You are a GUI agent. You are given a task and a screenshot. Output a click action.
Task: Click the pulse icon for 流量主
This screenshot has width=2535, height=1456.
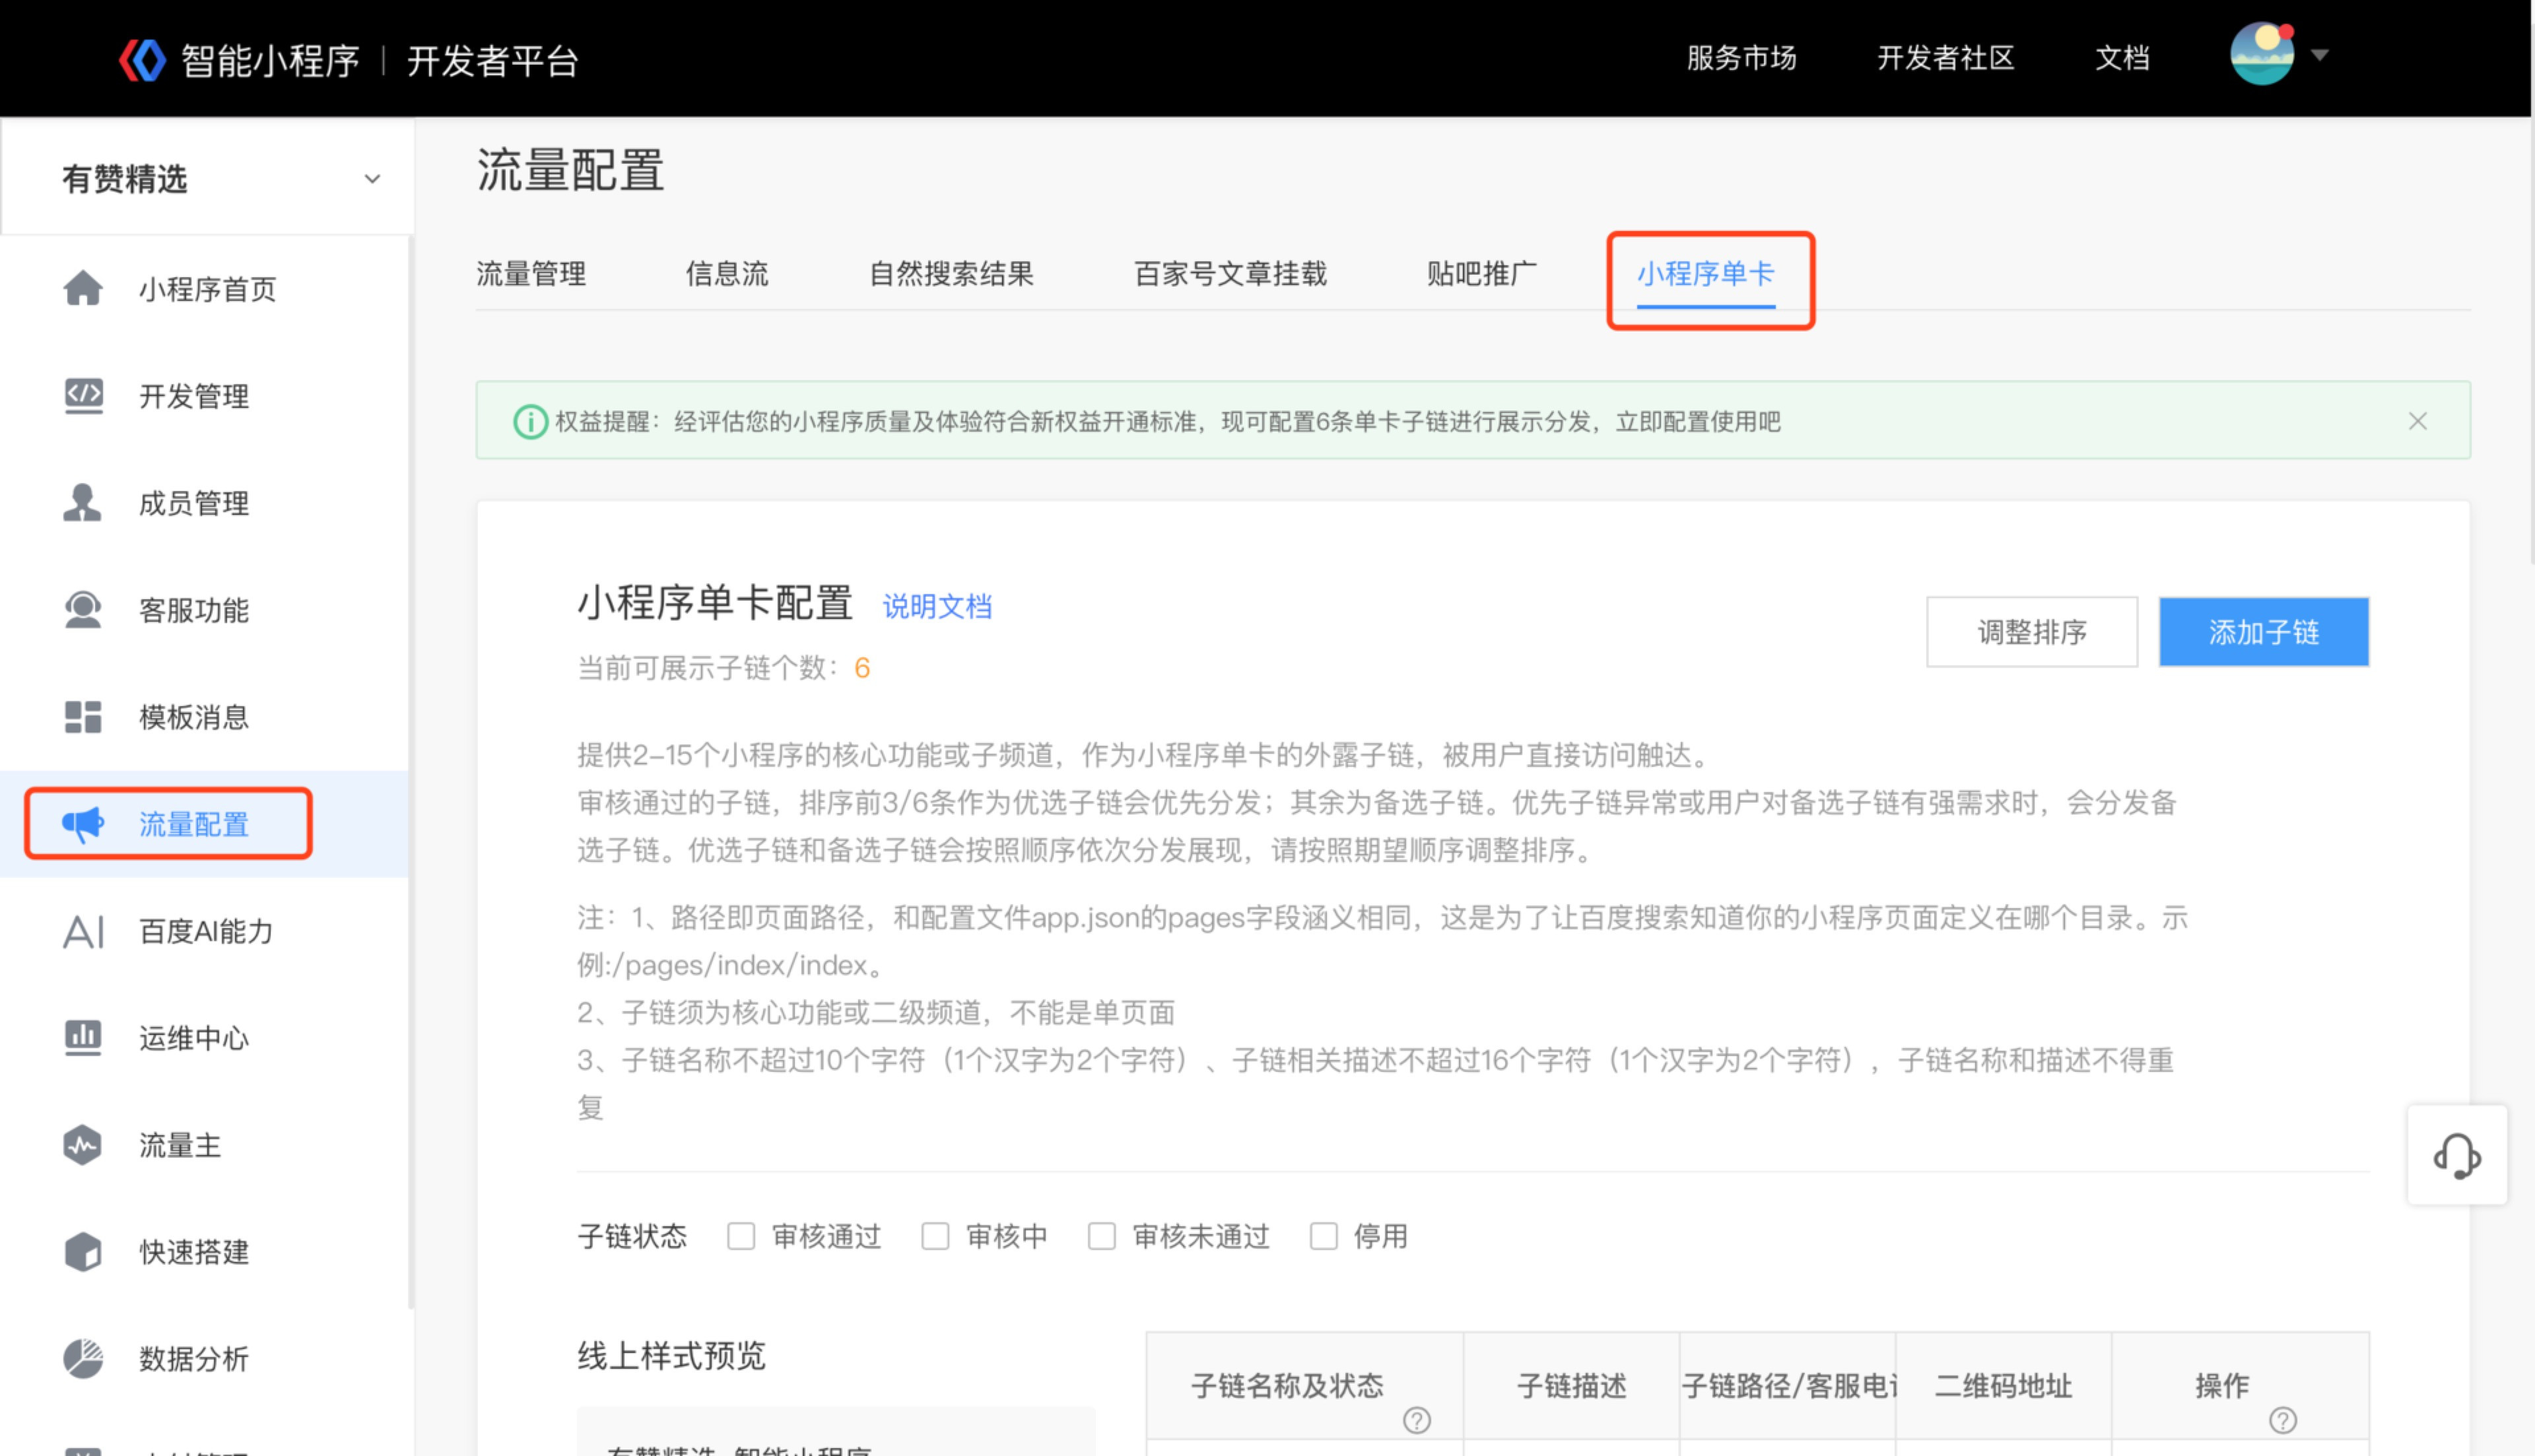82,1145
